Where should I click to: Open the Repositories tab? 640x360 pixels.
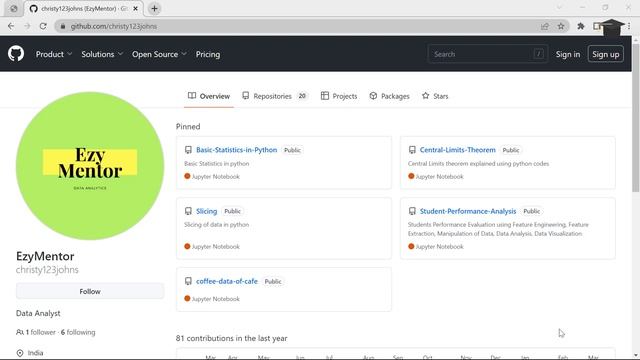click(x=275, y=96)
